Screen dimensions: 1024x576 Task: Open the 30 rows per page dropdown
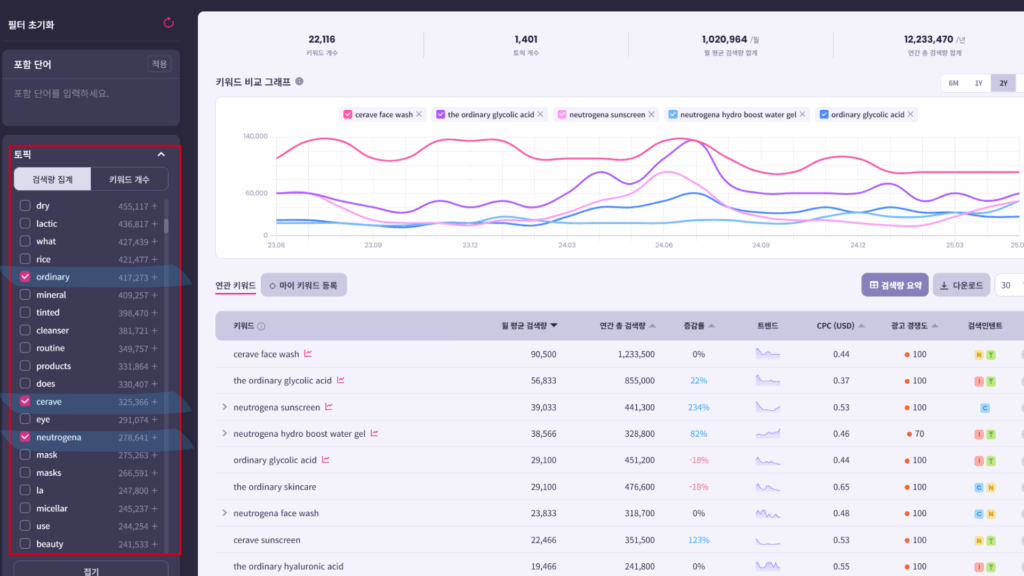(x=1008, y=285)
